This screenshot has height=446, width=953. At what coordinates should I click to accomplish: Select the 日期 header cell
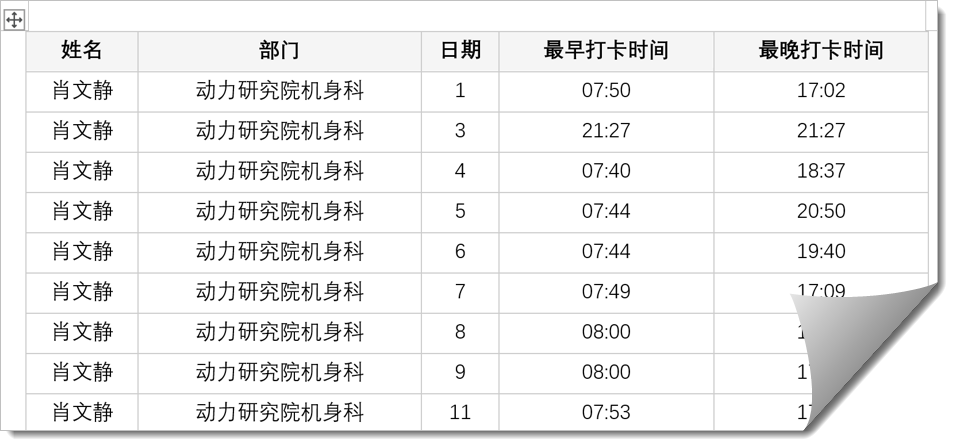pos(460,51)
